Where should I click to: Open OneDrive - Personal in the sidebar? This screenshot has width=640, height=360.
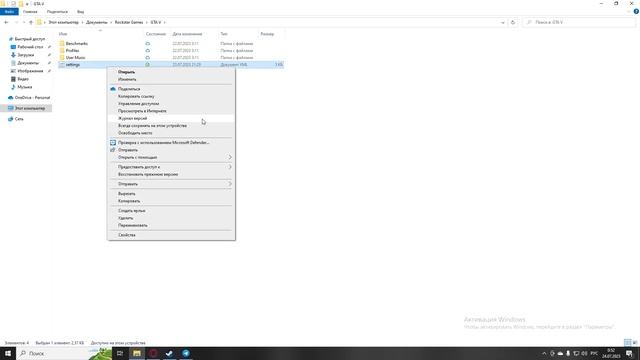[x=32, y=98]
